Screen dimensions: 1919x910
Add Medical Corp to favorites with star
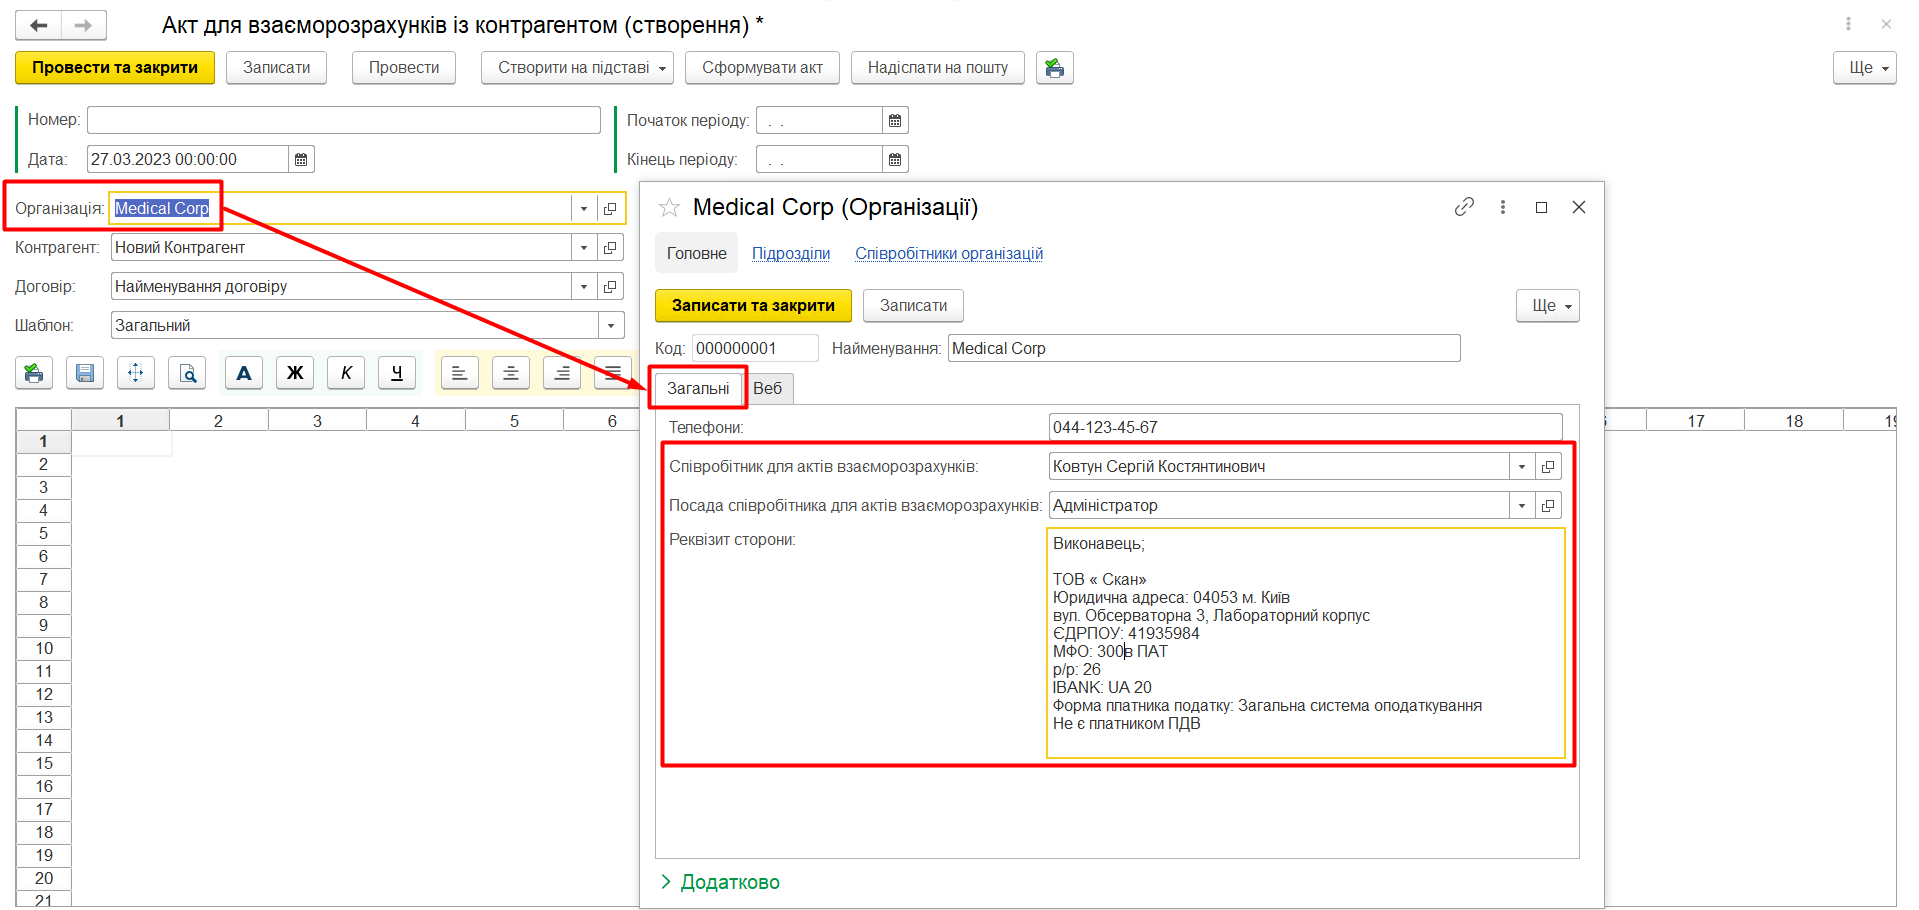point(669,208)
